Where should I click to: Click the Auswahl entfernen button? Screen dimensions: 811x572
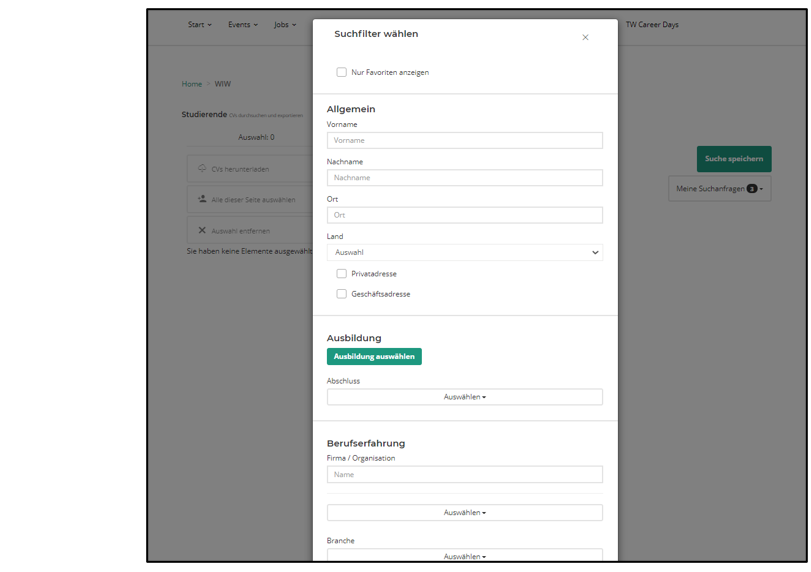pos(250,230)
